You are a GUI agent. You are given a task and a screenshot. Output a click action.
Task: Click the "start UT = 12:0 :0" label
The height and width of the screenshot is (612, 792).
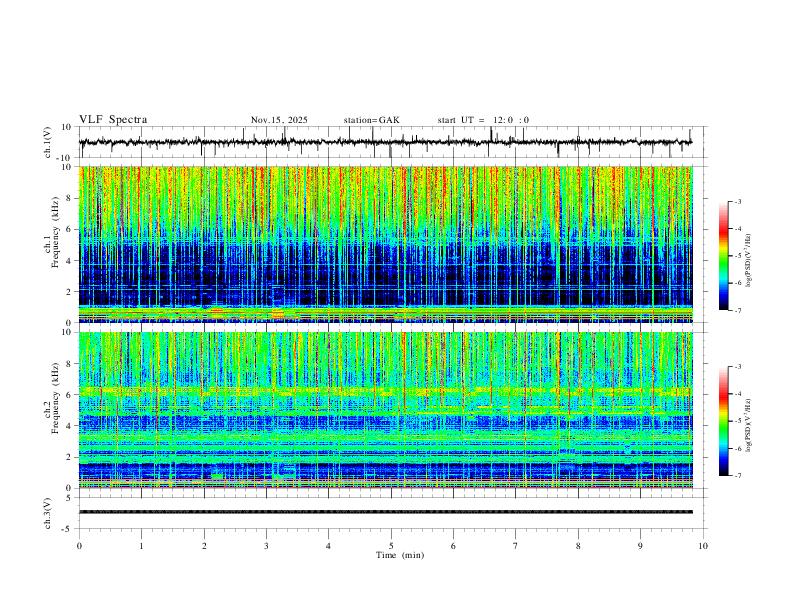click(x=483, y=120)
